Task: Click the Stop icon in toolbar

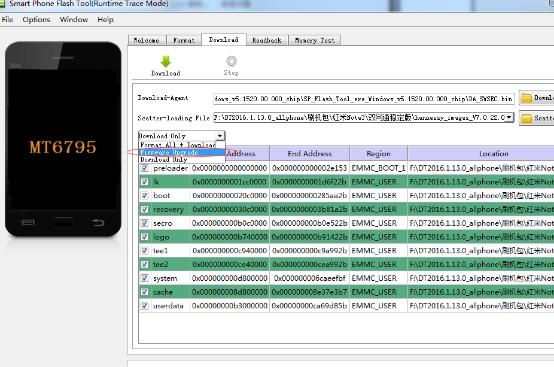Action: point(231,61)
